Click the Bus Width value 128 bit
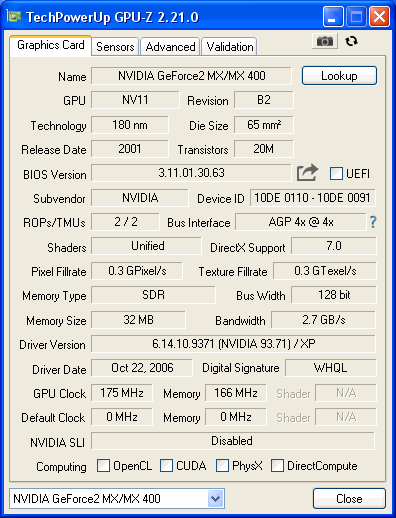The image size is (396, 518). pyautogui.click(x=334, y=295)
